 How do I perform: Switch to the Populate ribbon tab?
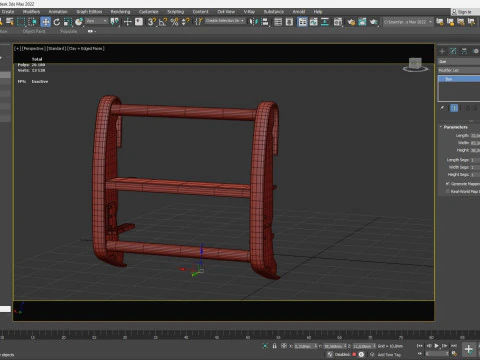coord(69,31)
